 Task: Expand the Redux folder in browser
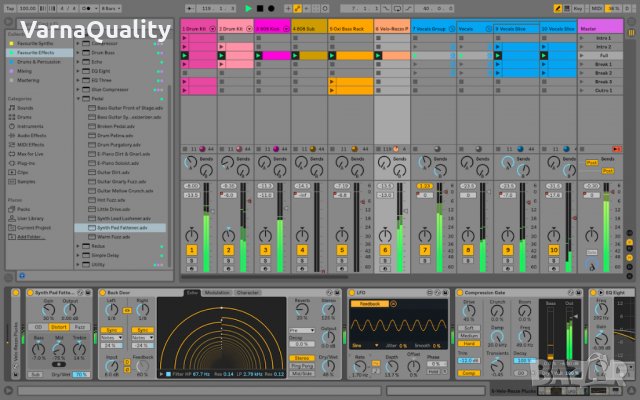[x=97, y=244]
